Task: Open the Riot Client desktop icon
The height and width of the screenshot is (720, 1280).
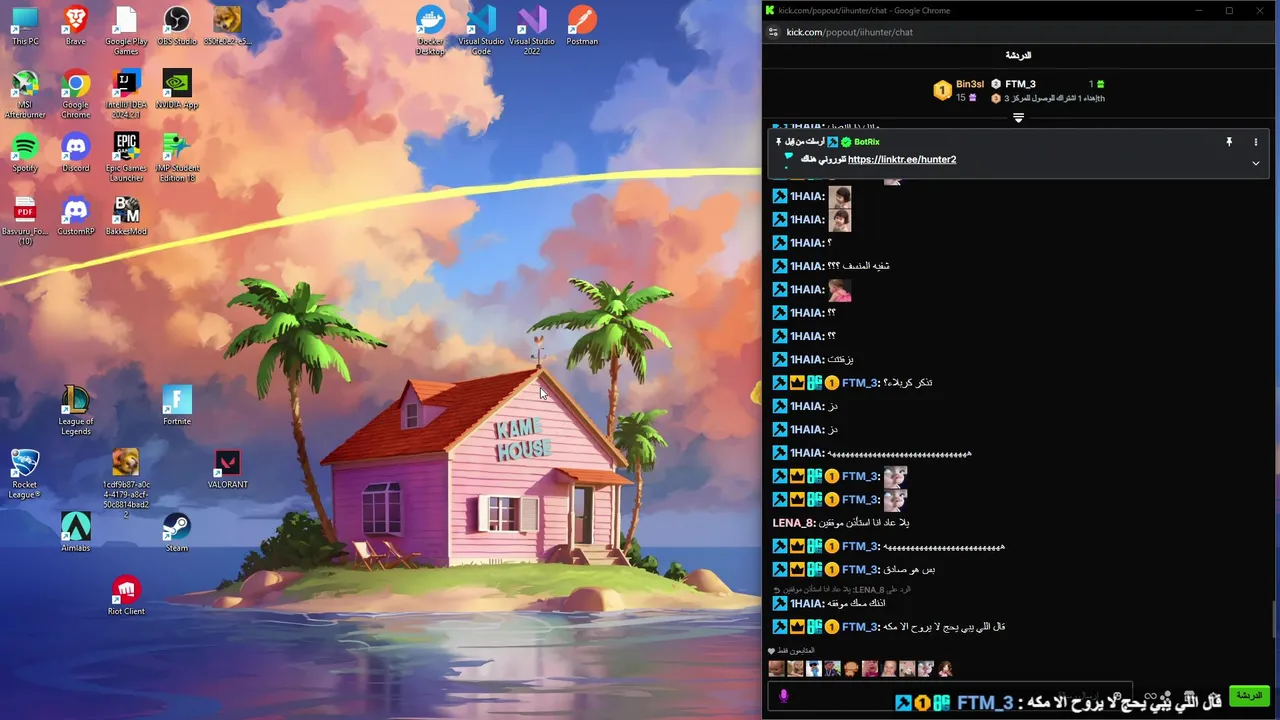Action: (126, 595)
